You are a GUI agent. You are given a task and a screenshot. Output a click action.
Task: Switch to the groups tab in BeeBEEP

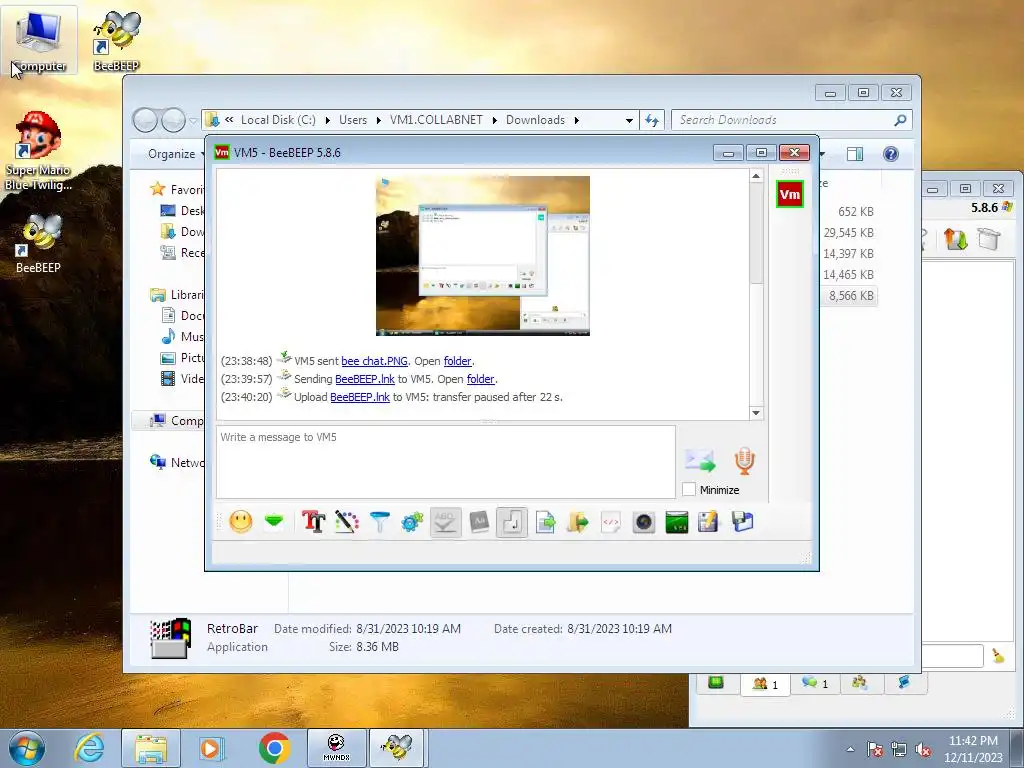pyautogui.click(x=859, y=683)
